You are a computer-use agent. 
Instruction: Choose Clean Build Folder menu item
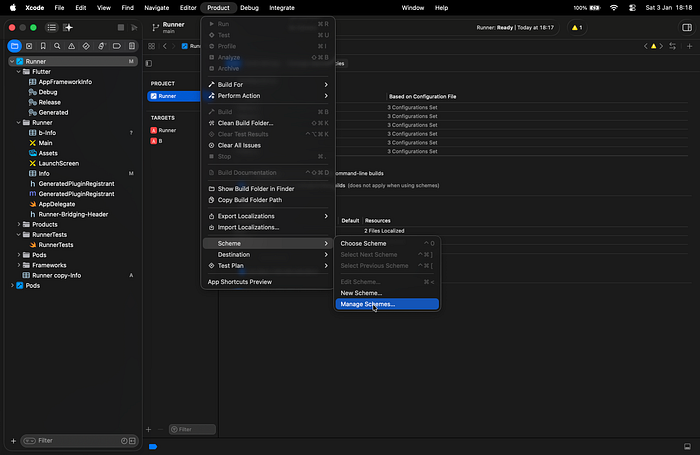click(268, 123)
